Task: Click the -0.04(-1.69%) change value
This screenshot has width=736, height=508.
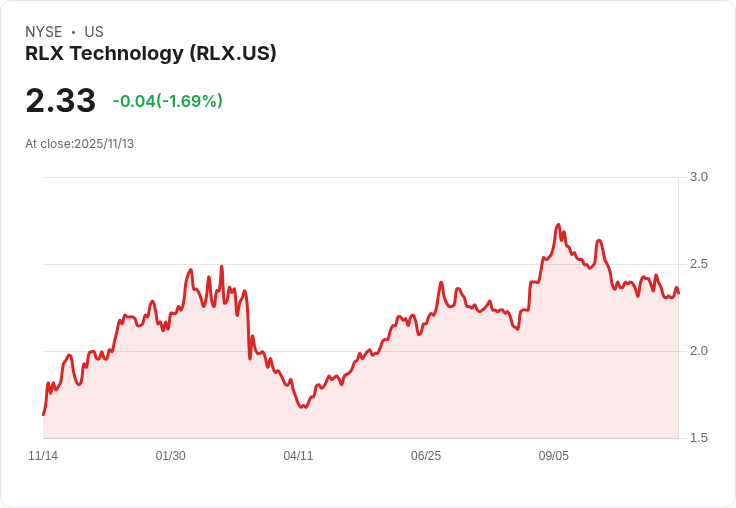Action: pos(168,101)
